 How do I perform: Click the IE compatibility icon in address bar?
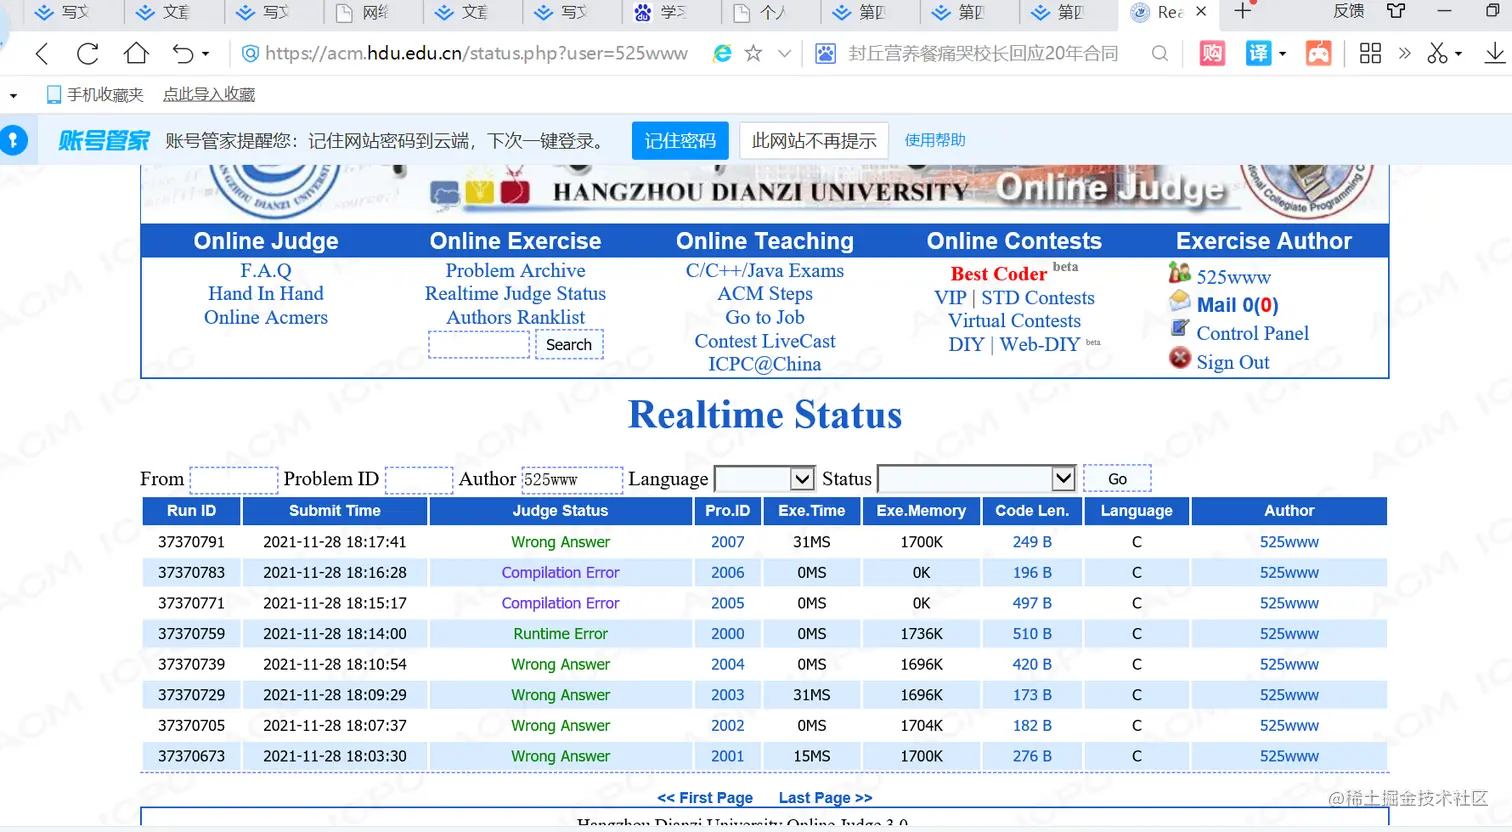[722, 53]
